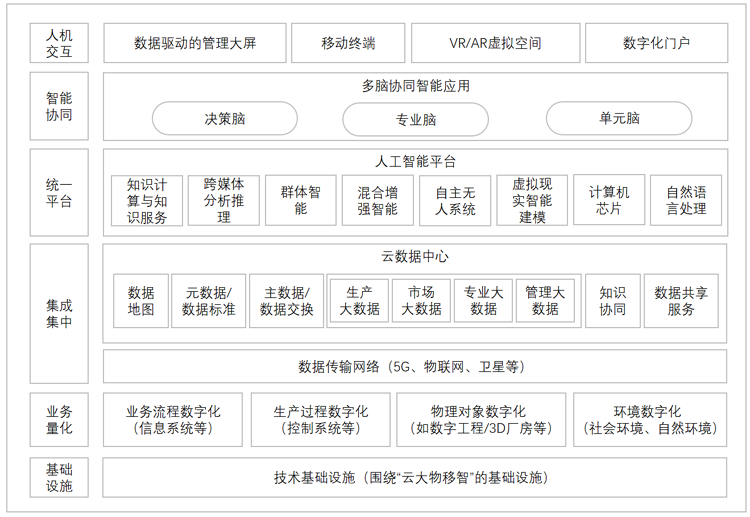Select the 虚拟现实智能建模 box

coord(532,200)
